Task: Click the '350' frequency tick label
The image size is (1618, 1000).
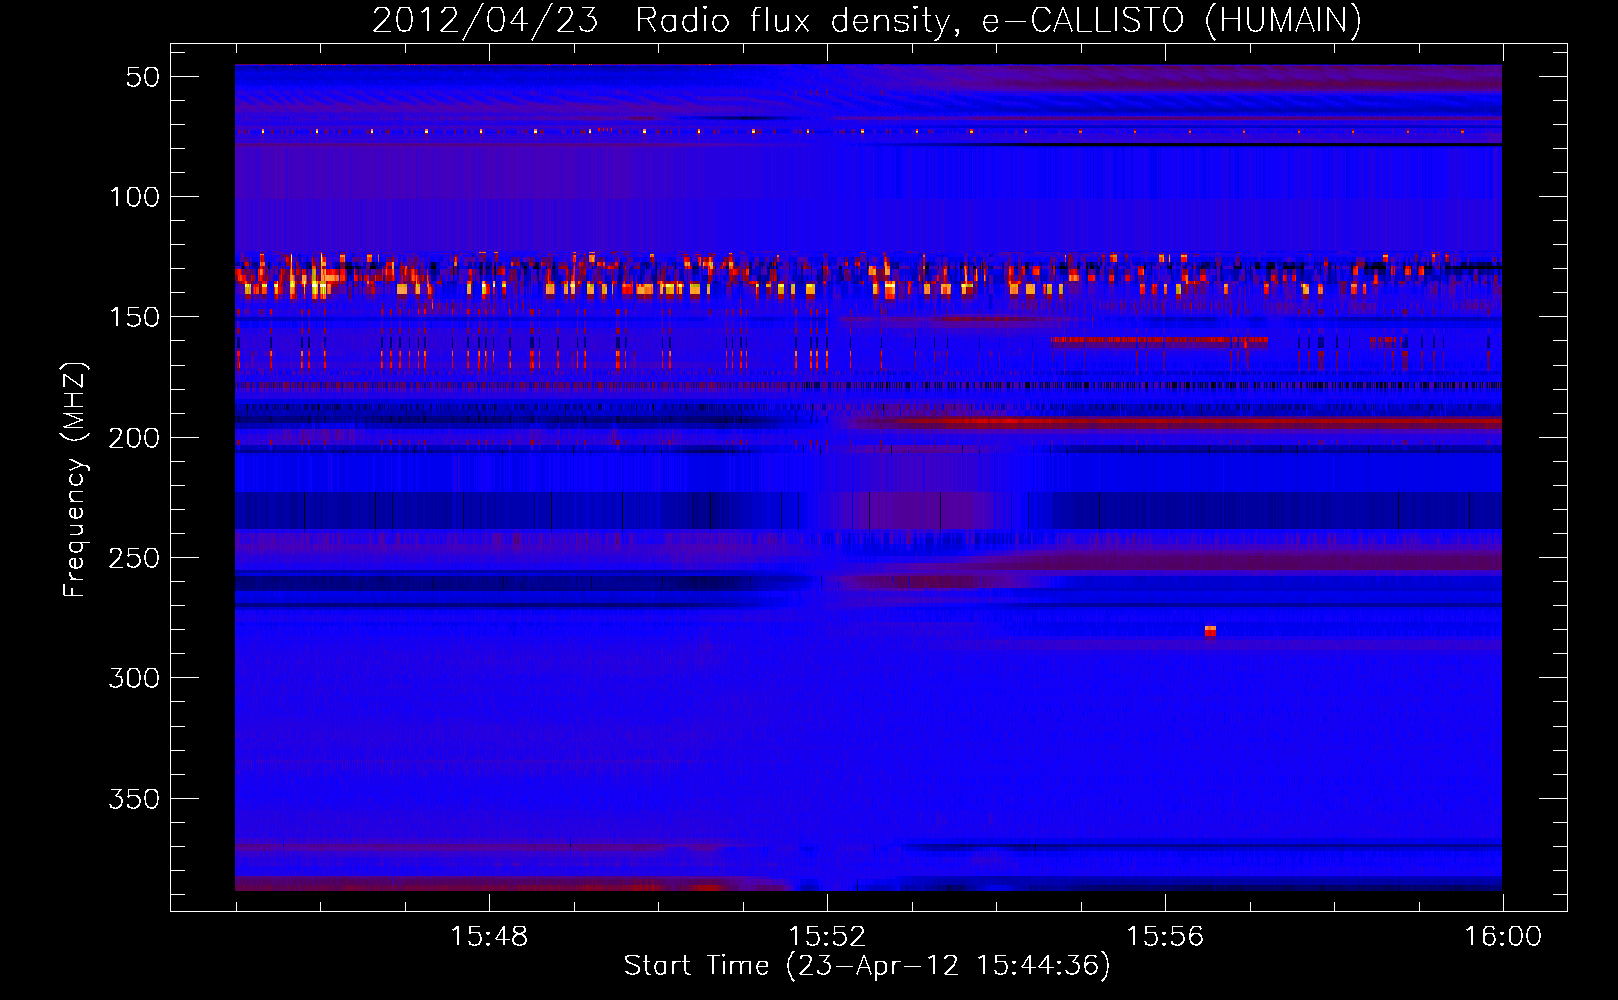Action: tap(134, 799)
